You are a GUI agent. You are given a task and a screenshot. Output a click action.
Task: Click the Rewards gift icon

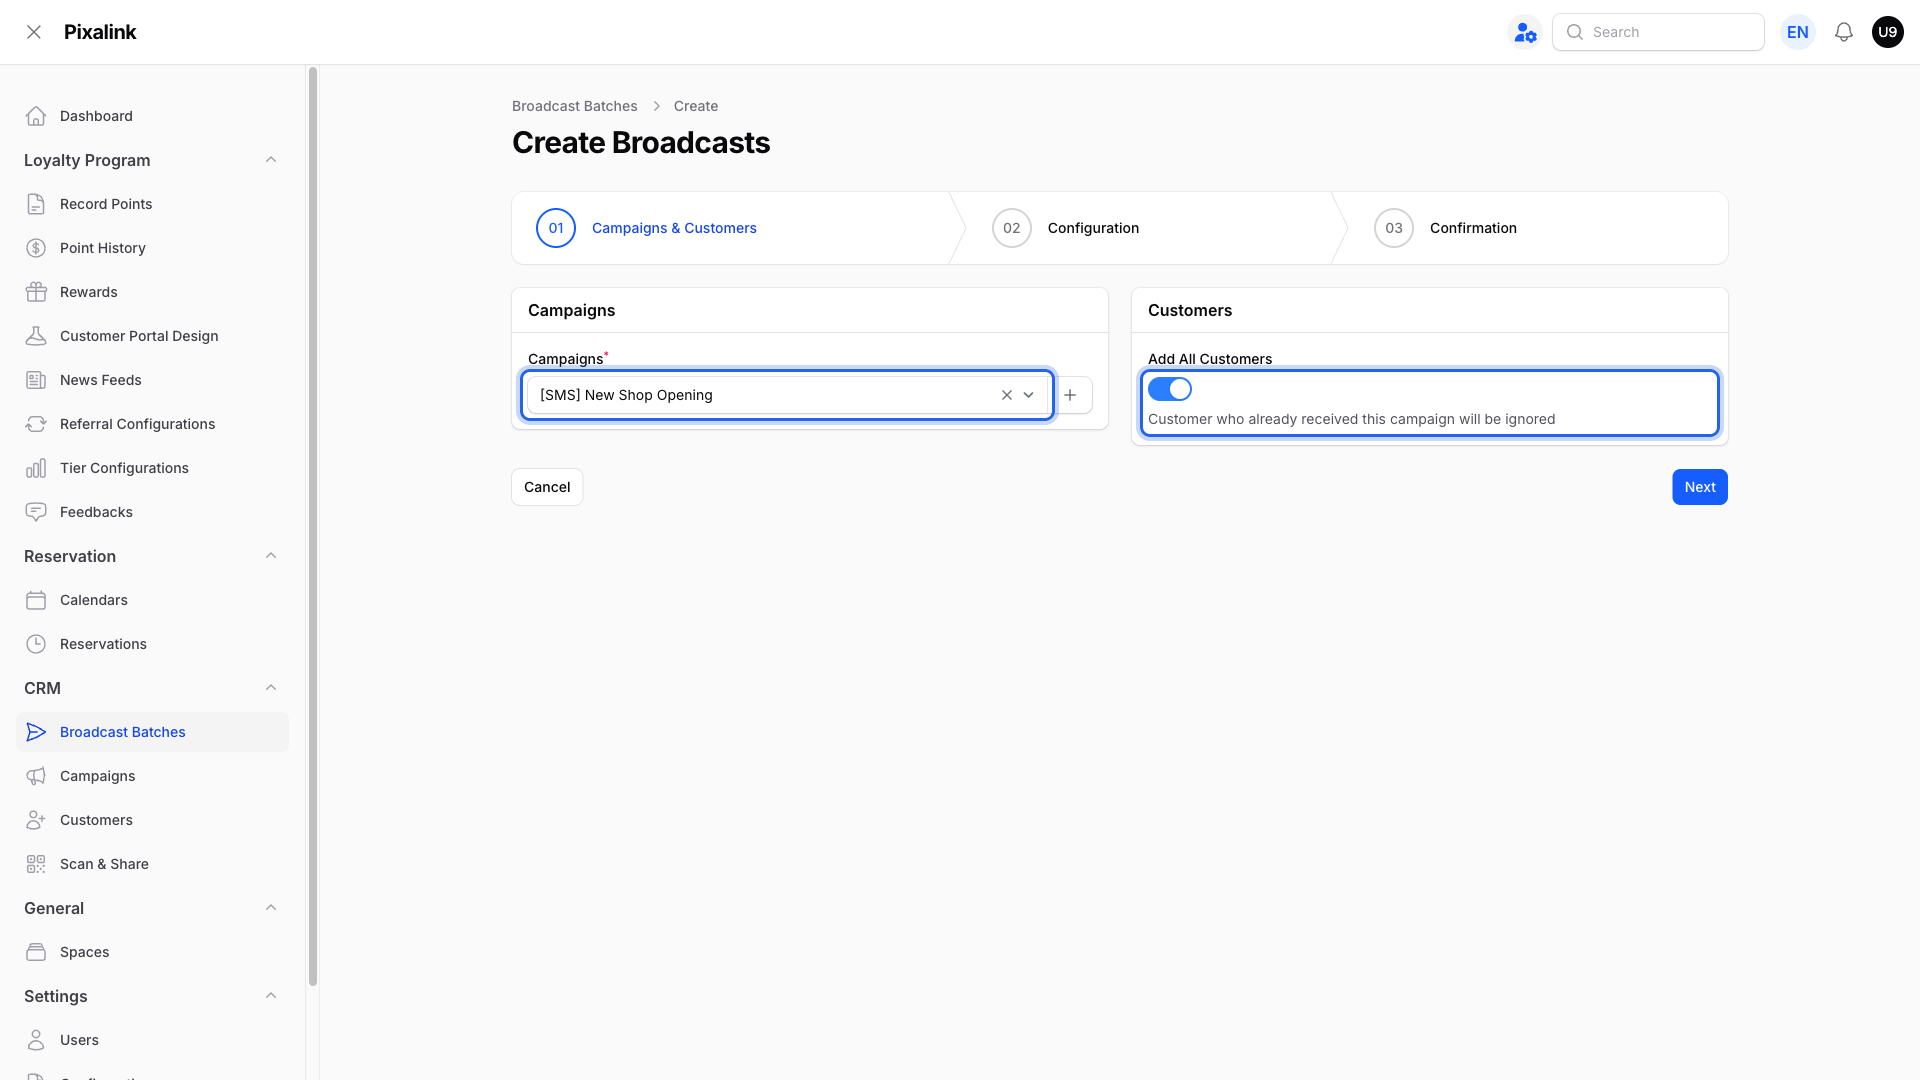[x=36, y=292]
